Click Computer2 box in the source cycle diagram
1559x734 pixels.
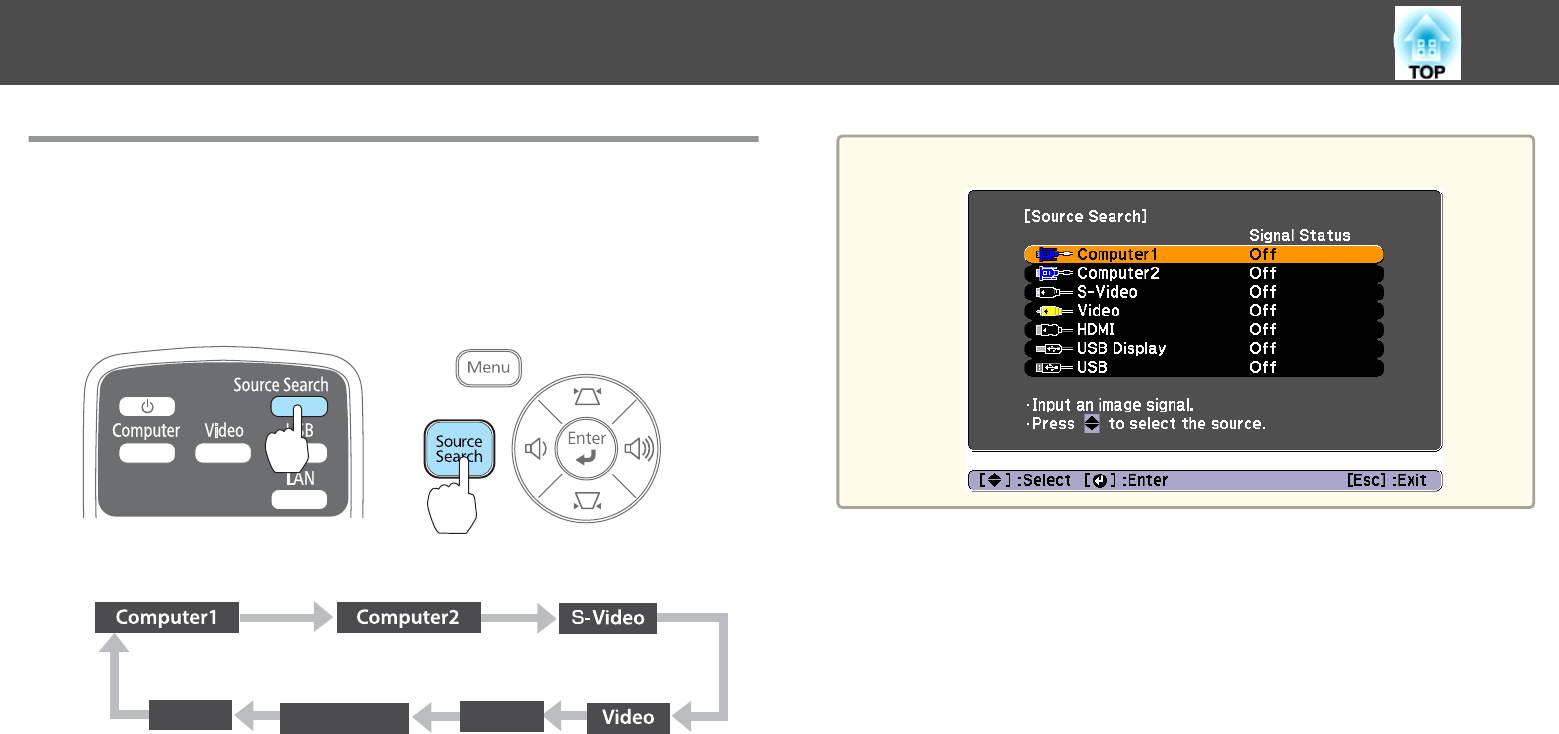[408, 617]
